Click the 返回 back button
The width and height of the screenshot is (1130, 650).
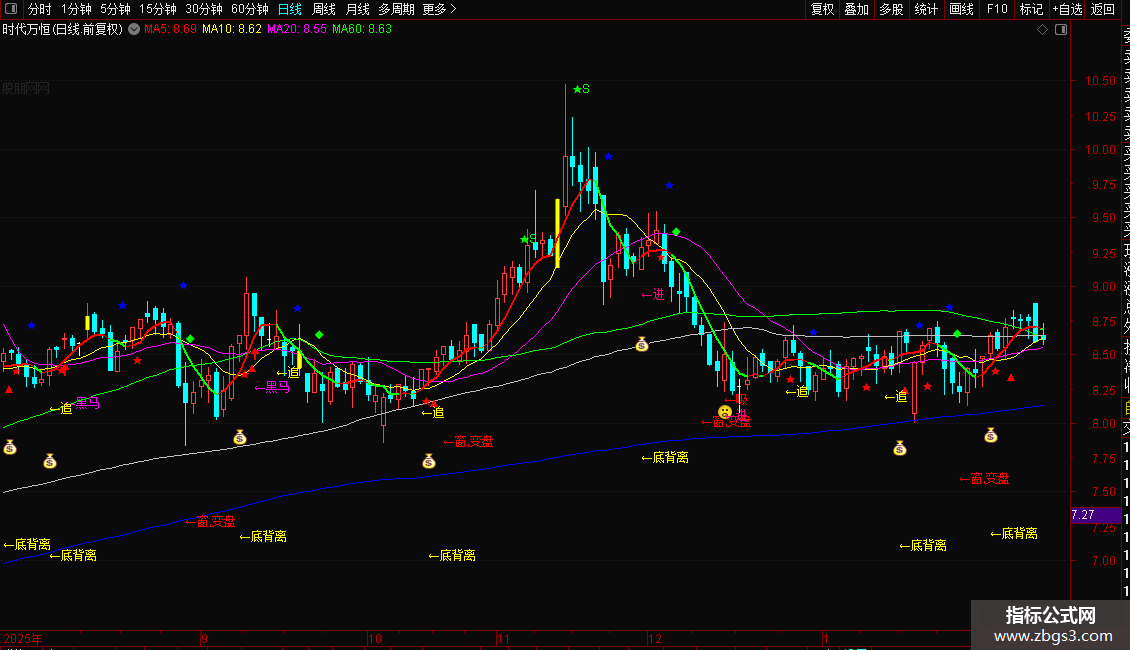point(1103,9)
